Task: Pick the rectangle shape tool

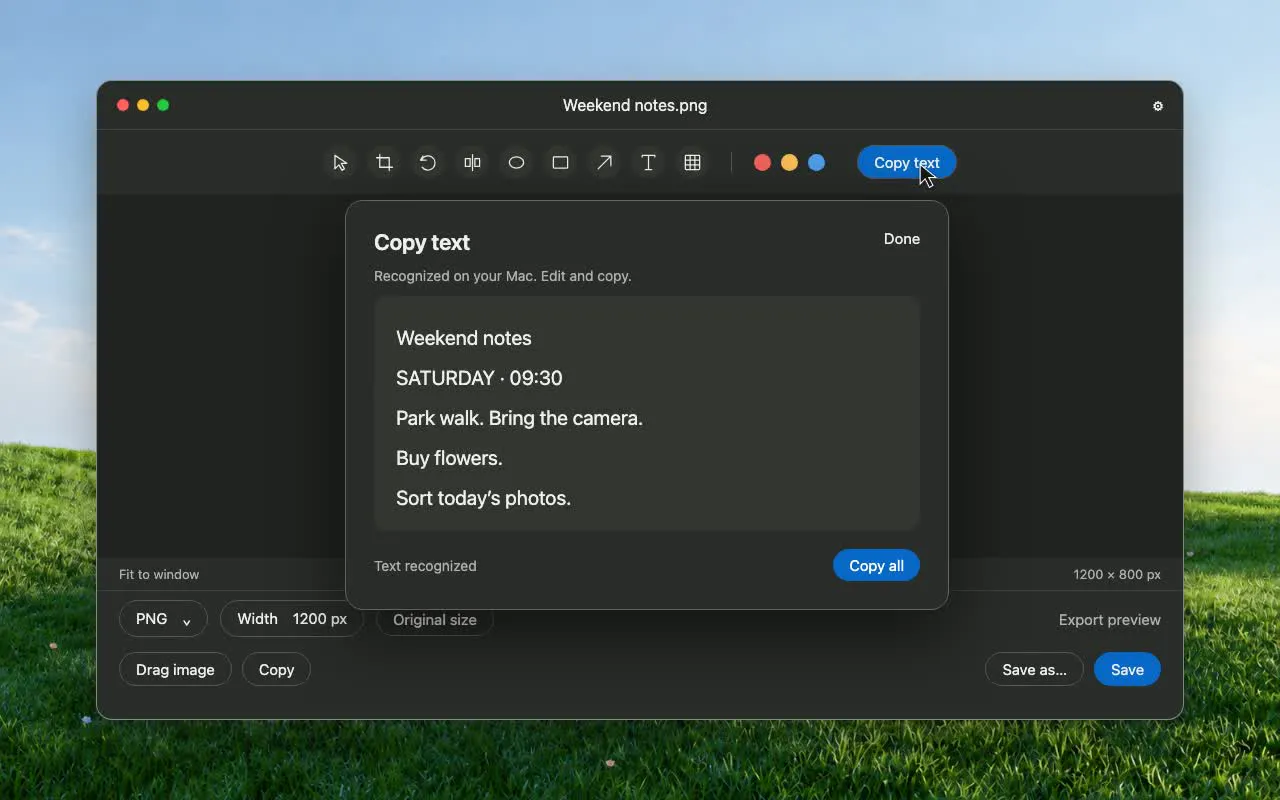Action: click(560, 163)
